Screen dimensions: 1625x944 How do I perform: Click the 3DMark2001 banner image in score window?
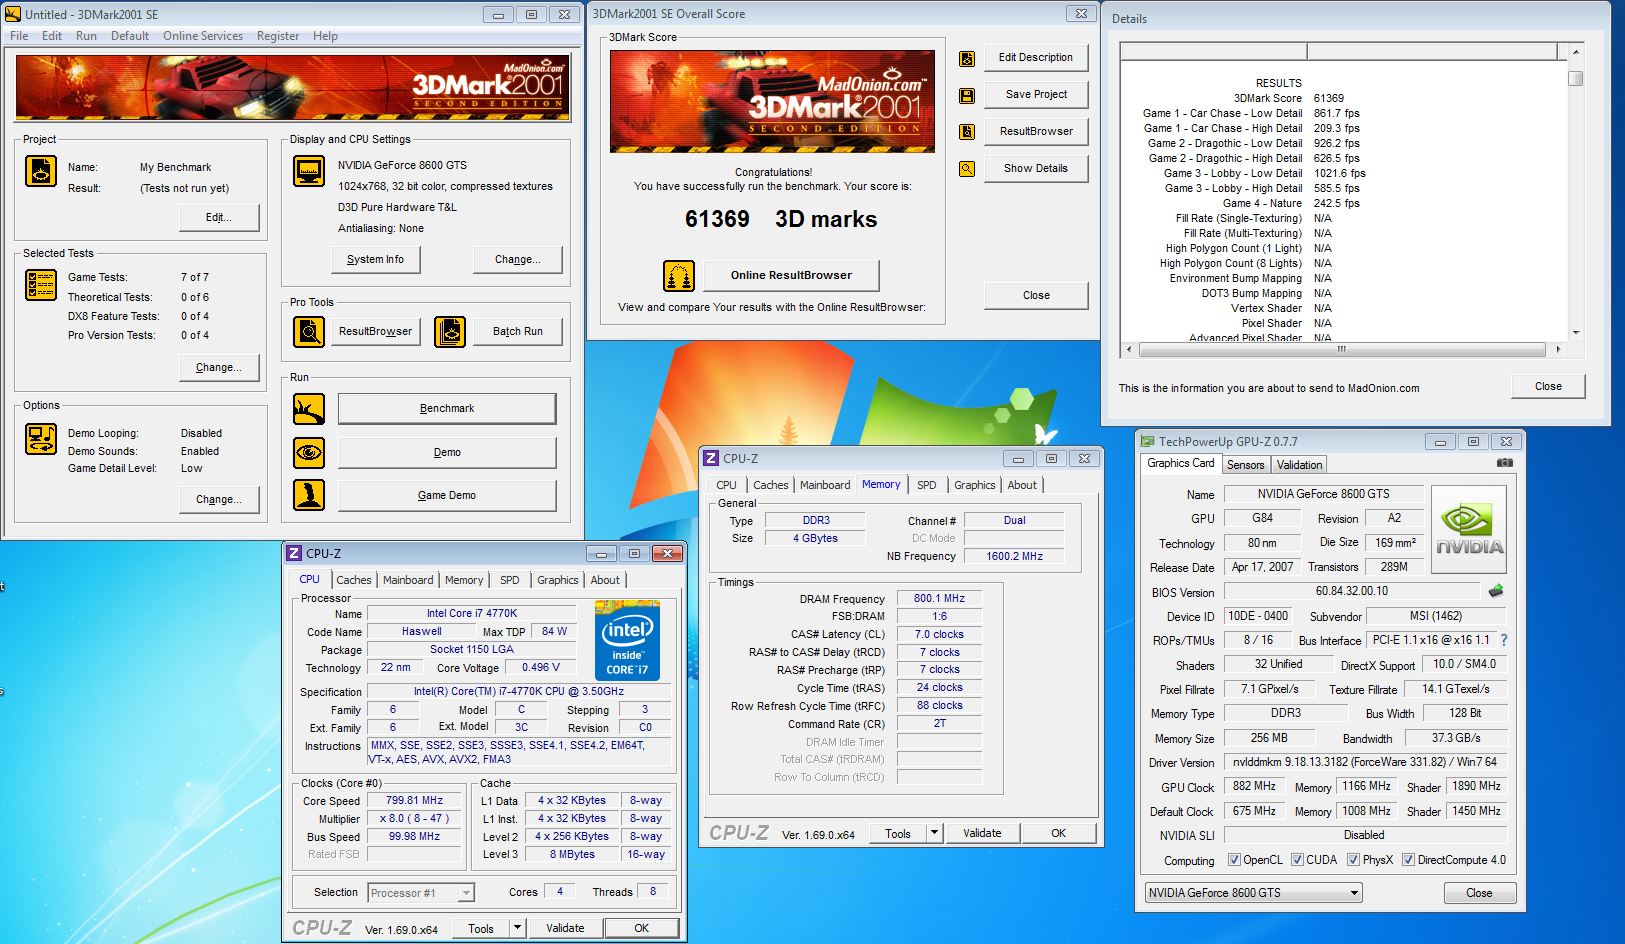click(x=772, y=101)
